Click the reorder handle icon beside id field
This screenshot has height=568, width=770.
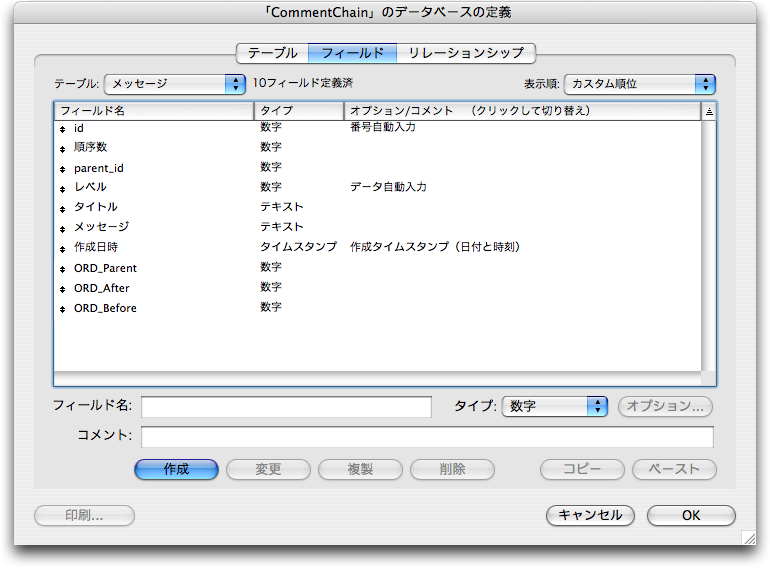point(62,129)
